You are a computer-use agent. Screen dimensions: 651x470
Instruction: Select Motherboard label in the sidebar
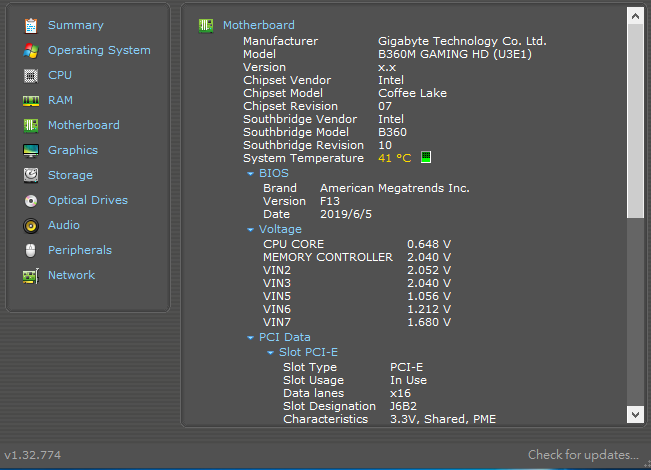(83, 125)
